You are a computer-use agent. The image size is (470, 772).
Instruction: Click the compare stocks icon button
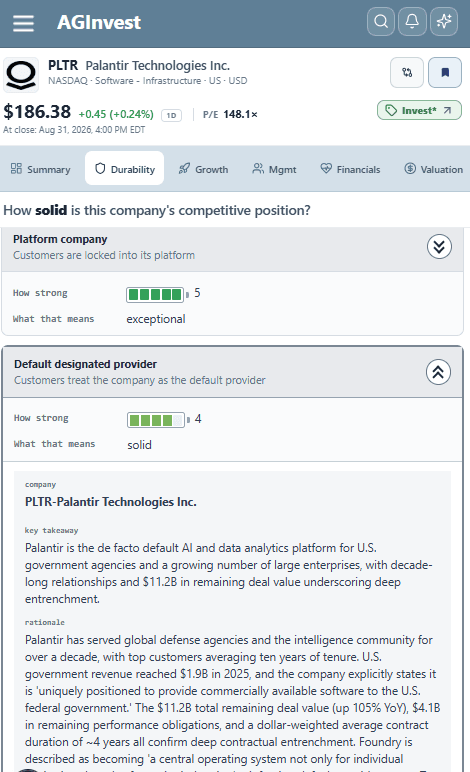407,72
